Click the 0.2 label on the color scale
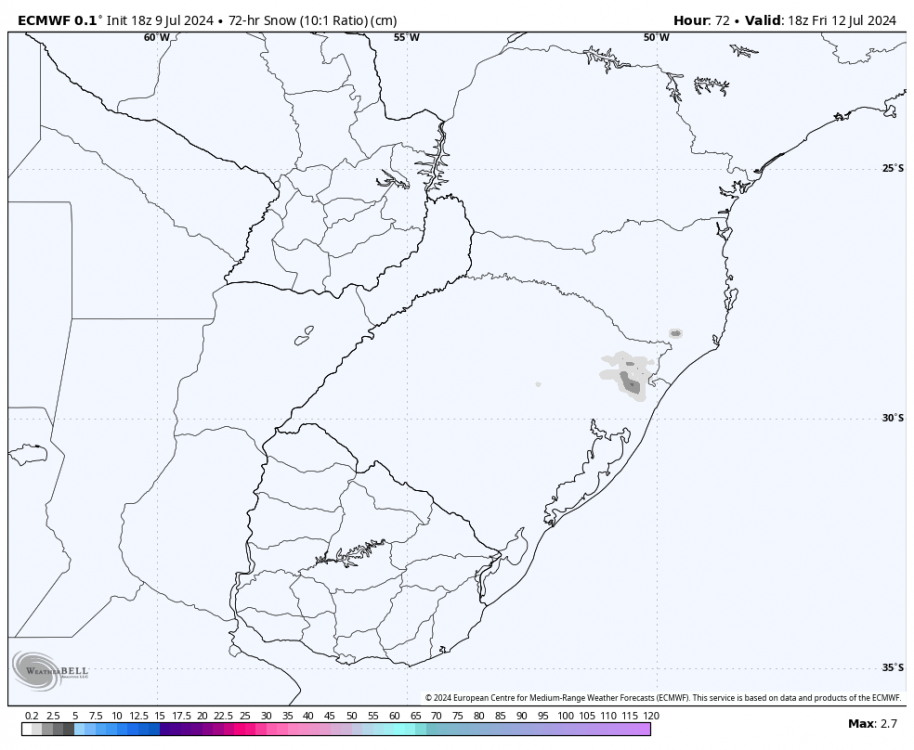914x750 pixels. click(x=31, y=716)
